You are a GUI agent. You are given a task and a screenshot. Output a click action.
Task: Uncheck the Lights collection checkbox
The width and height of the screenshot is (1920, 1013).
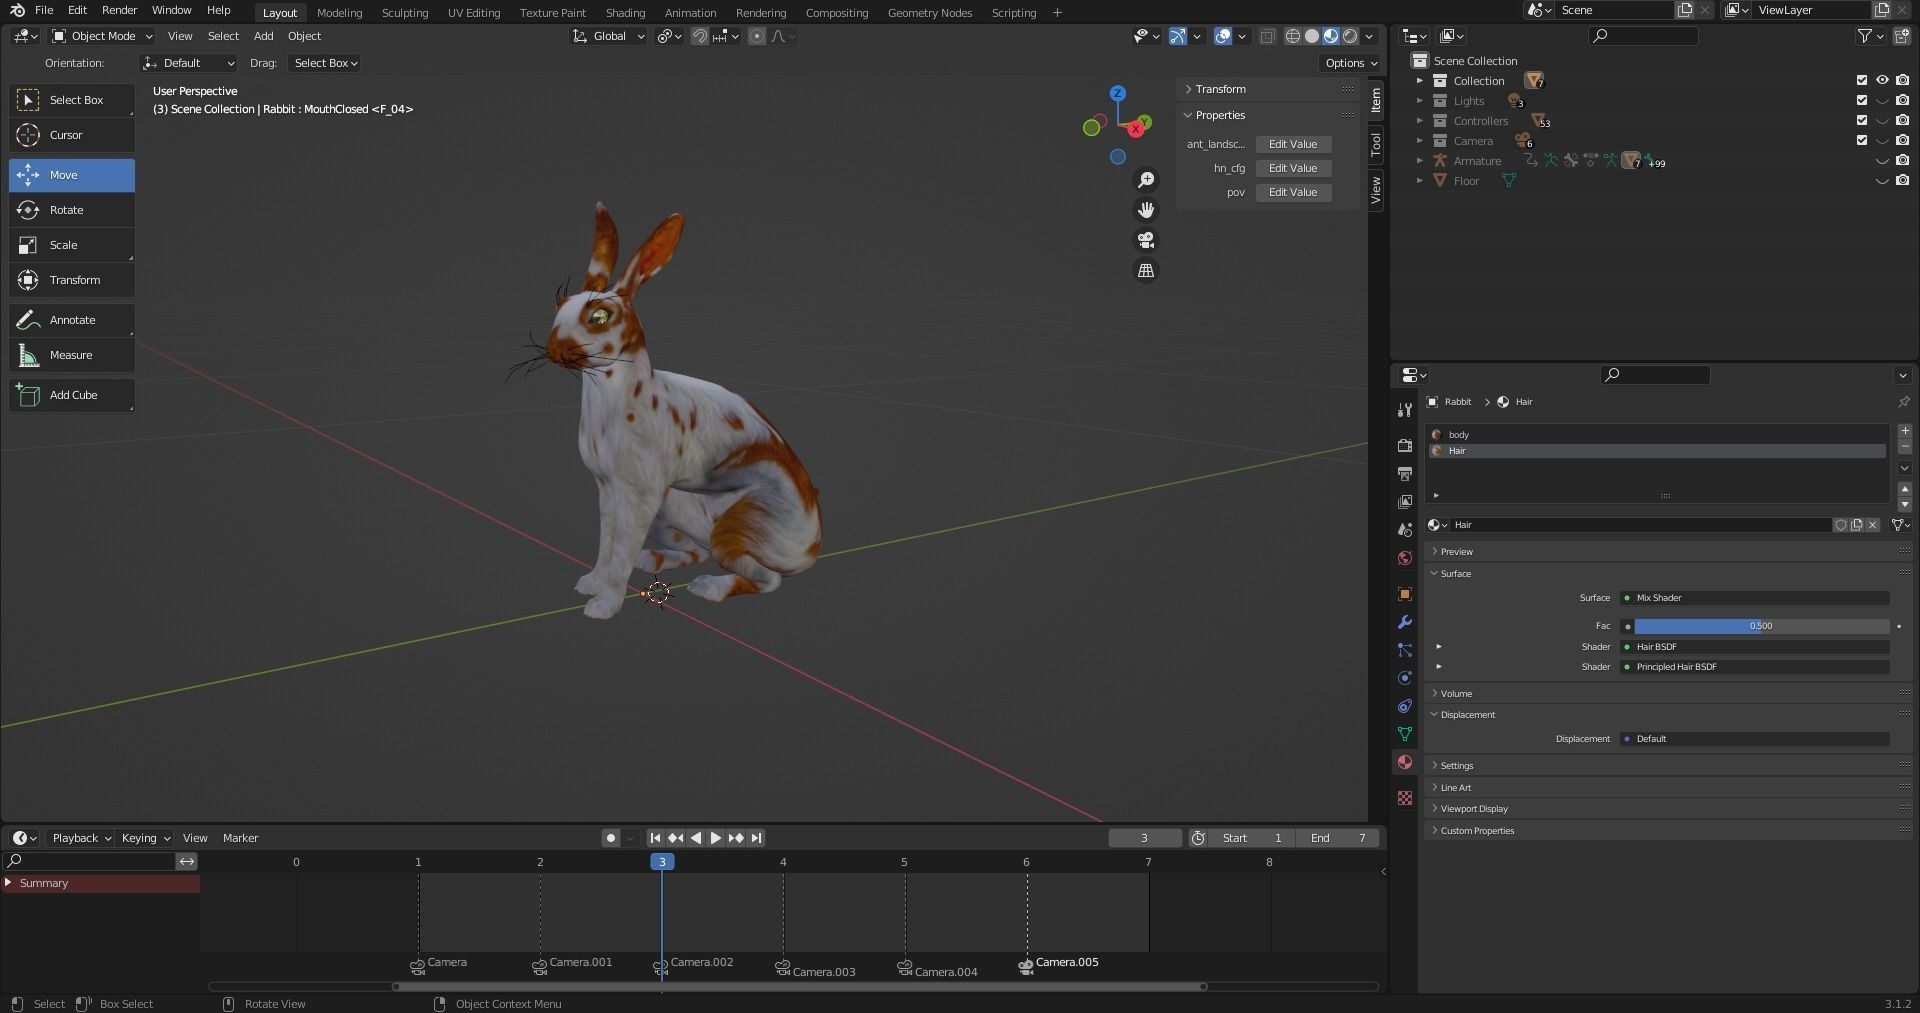coord(1862,101)
